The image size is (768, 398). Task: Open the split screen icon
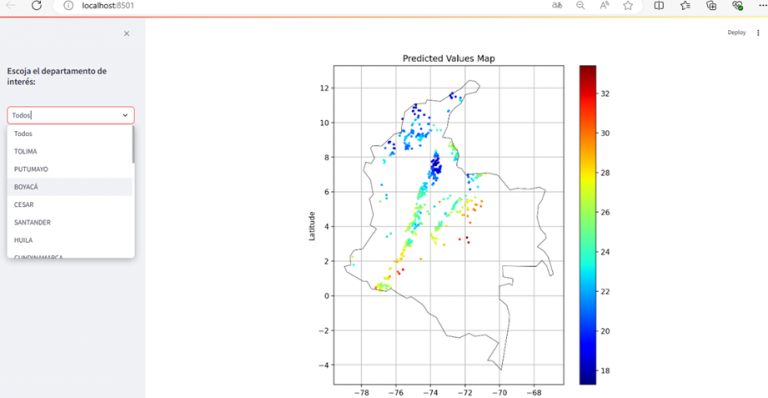[659, 5]
